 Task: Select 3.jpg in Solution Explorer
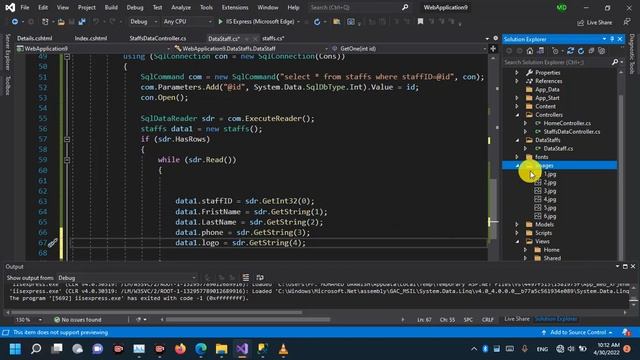pos(549,191)
